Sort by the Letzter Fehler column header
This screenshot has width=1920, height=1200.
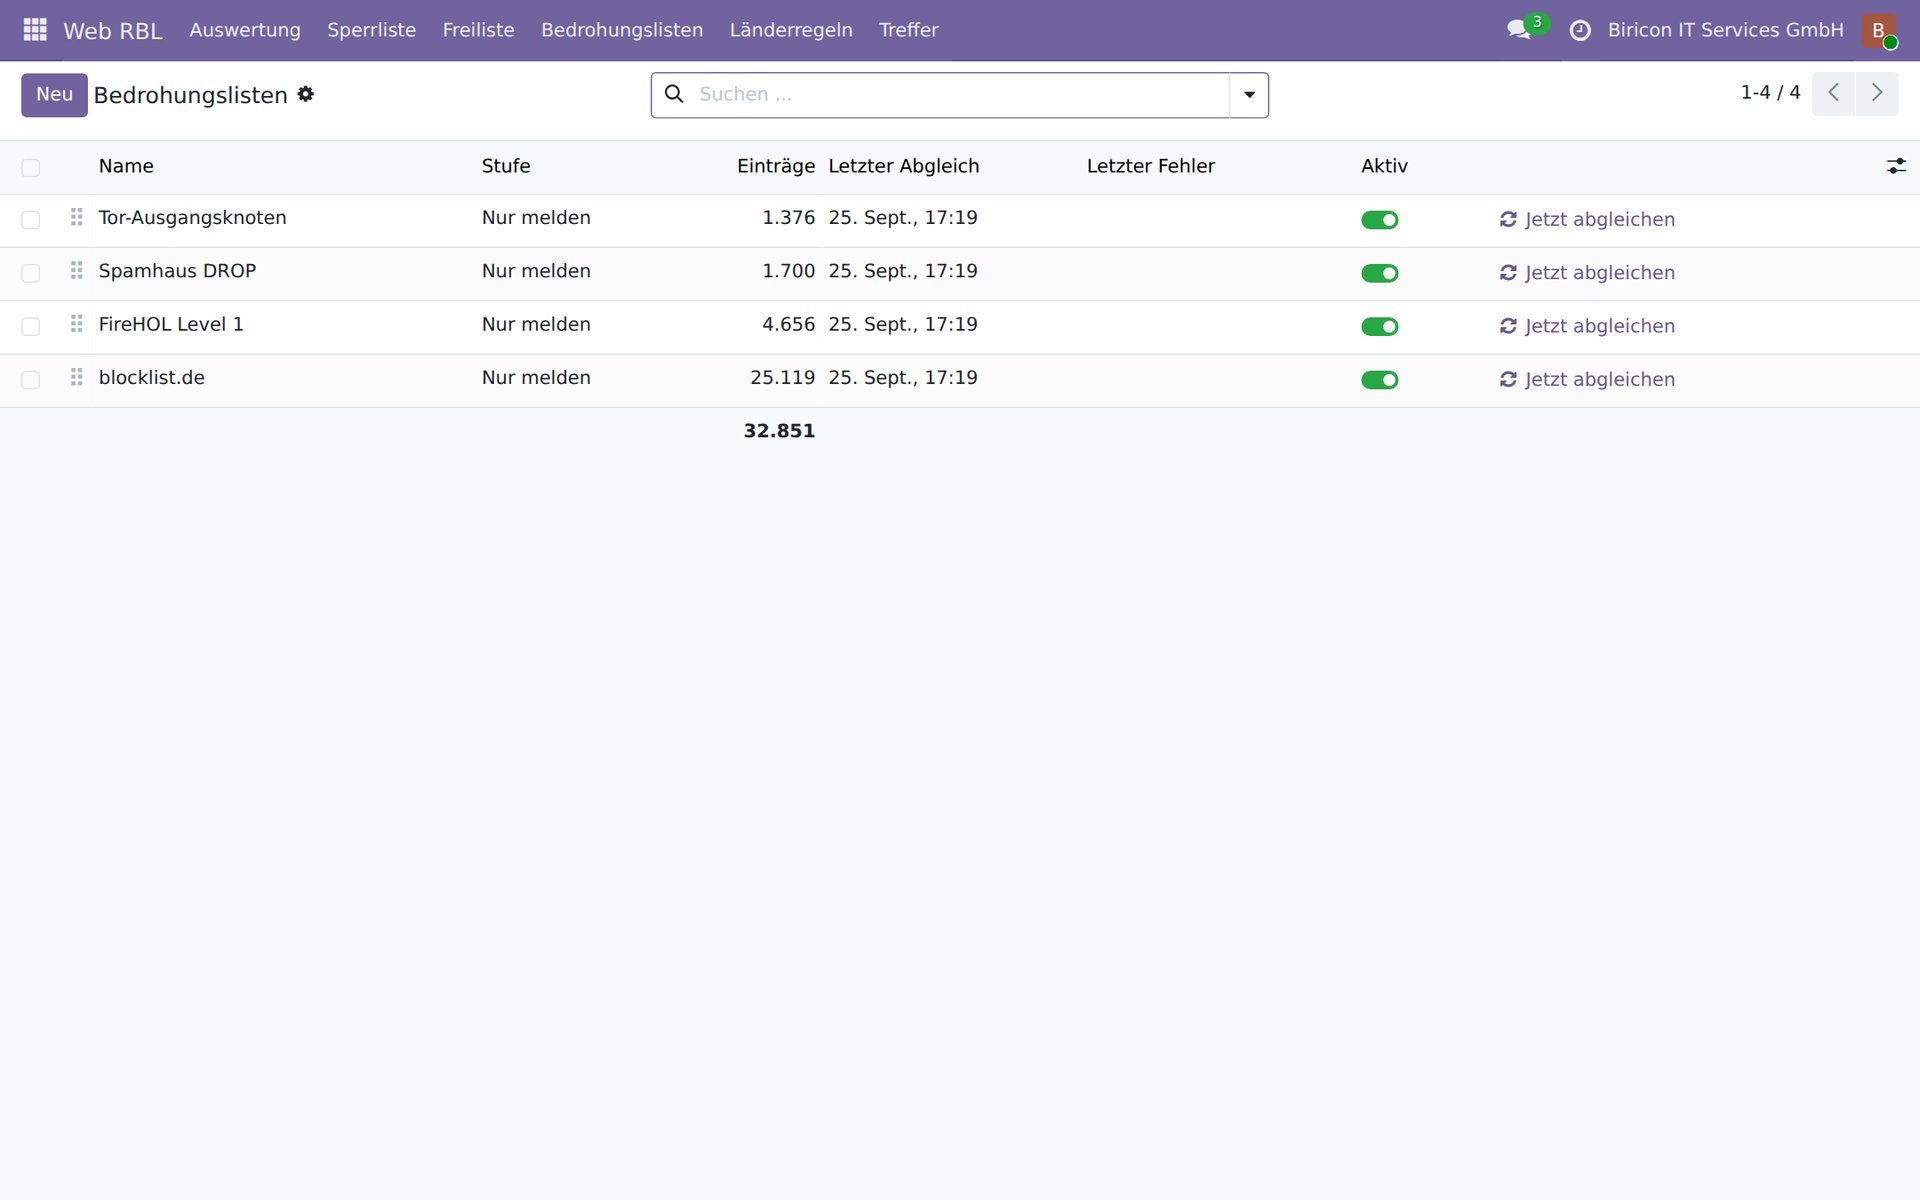pyautogui.click(x=1151, y=166)
